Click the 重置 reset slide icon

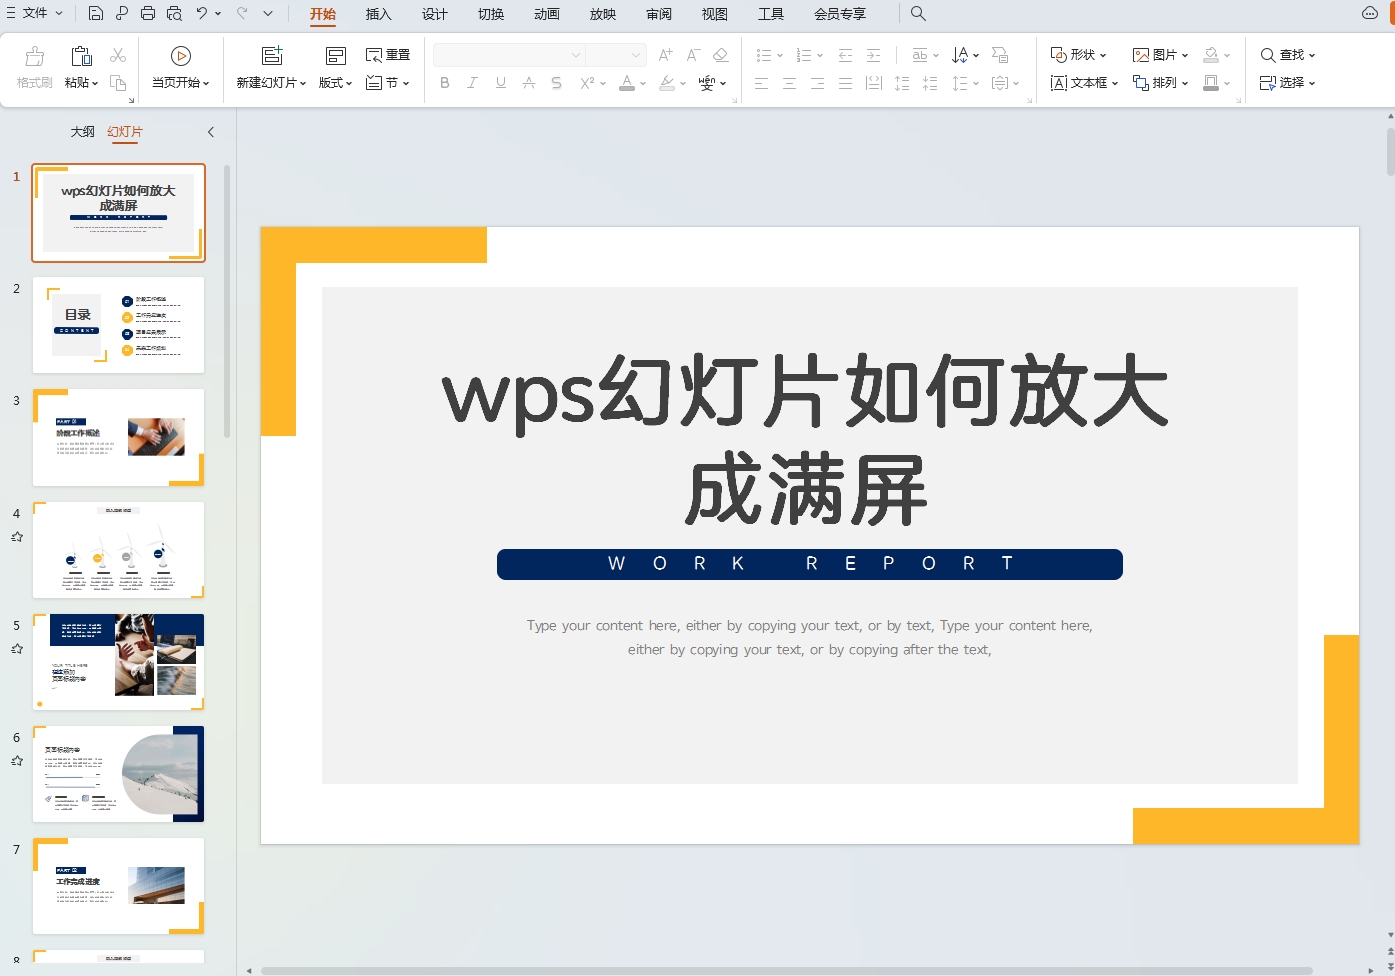pyautogui.click(x=388, y=54)
